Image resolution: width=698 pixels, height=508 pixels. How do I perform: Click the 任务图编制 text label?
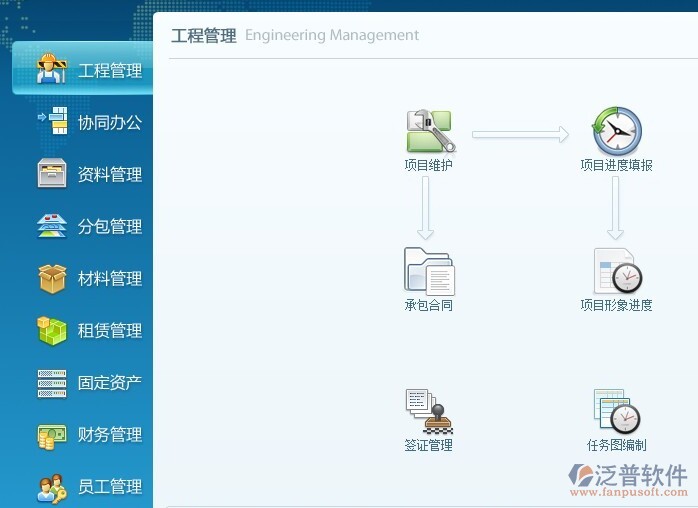tap(616, 445)
